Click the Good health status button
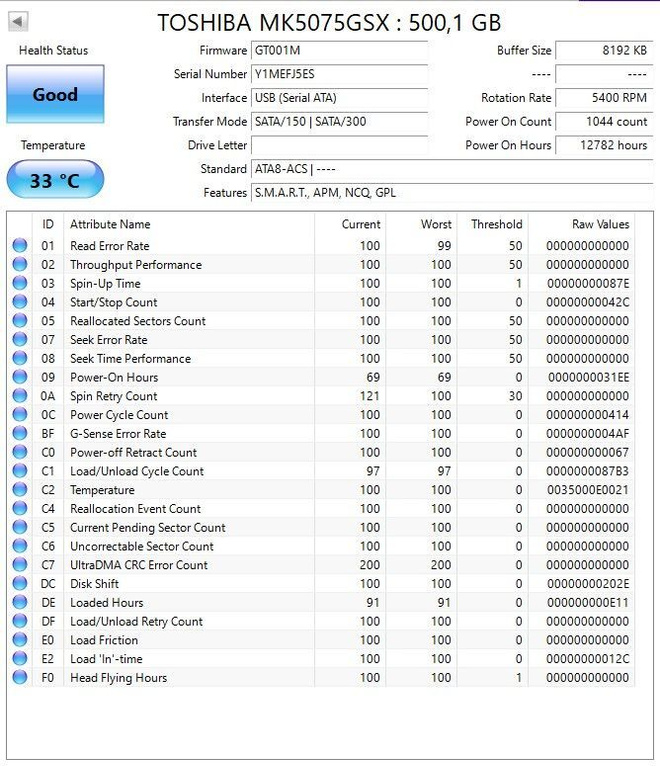This screenshot has height=766, width=660. pos(55,94)
